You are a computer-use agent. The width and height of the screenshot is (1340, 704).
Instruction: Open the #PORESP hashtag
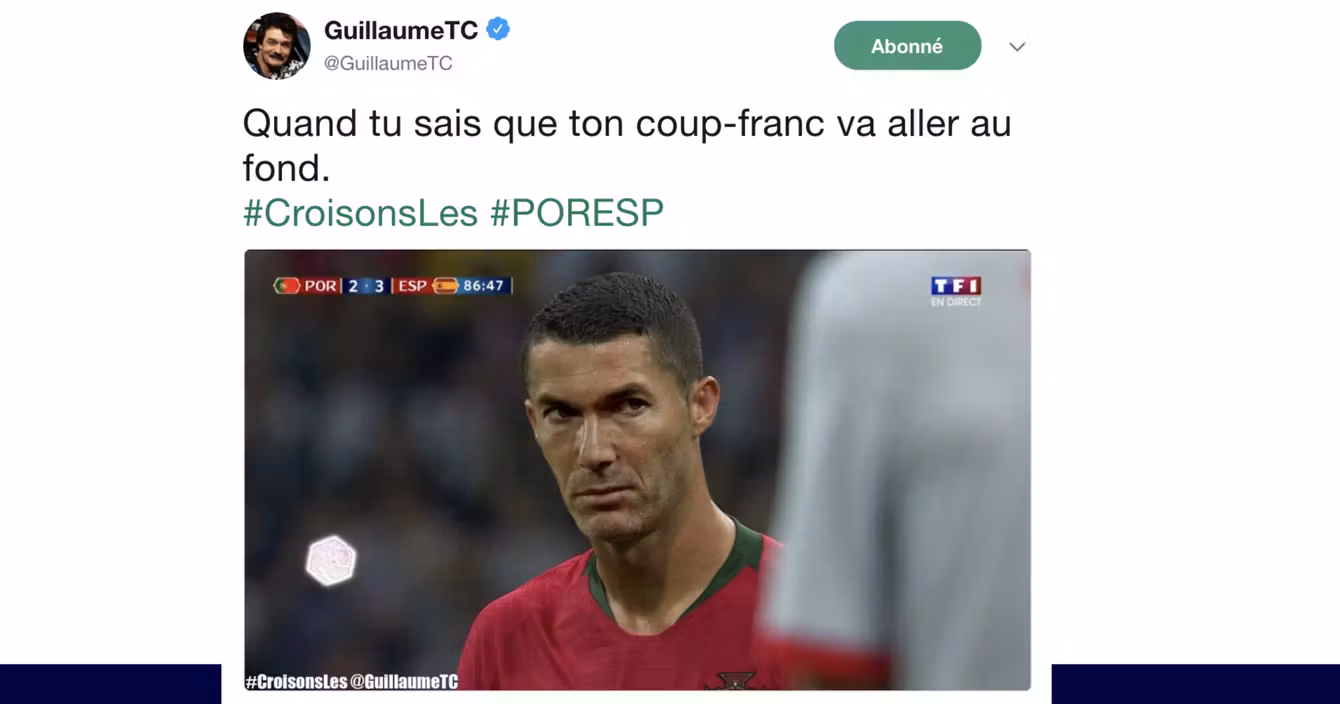point(577,212)
